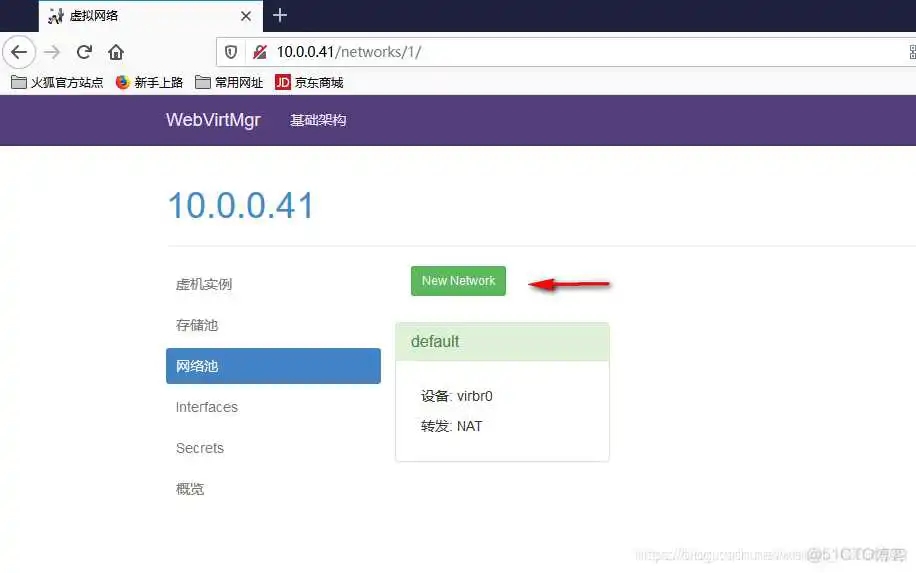Open the Interfaces sidebar item
Viewport: 916px width, 573px height.
click(x=273, y=407)
